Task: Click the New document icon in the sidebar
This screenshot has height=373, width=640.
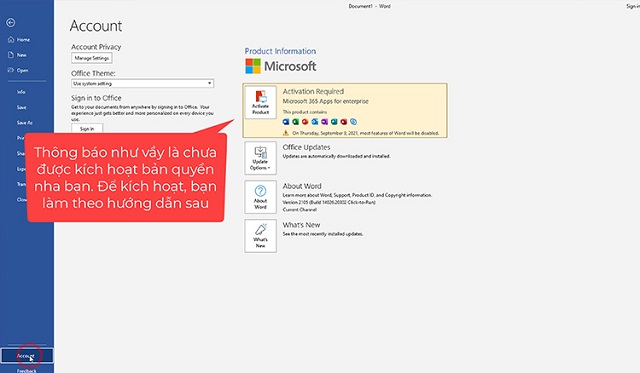Action: tap(11, 55)
